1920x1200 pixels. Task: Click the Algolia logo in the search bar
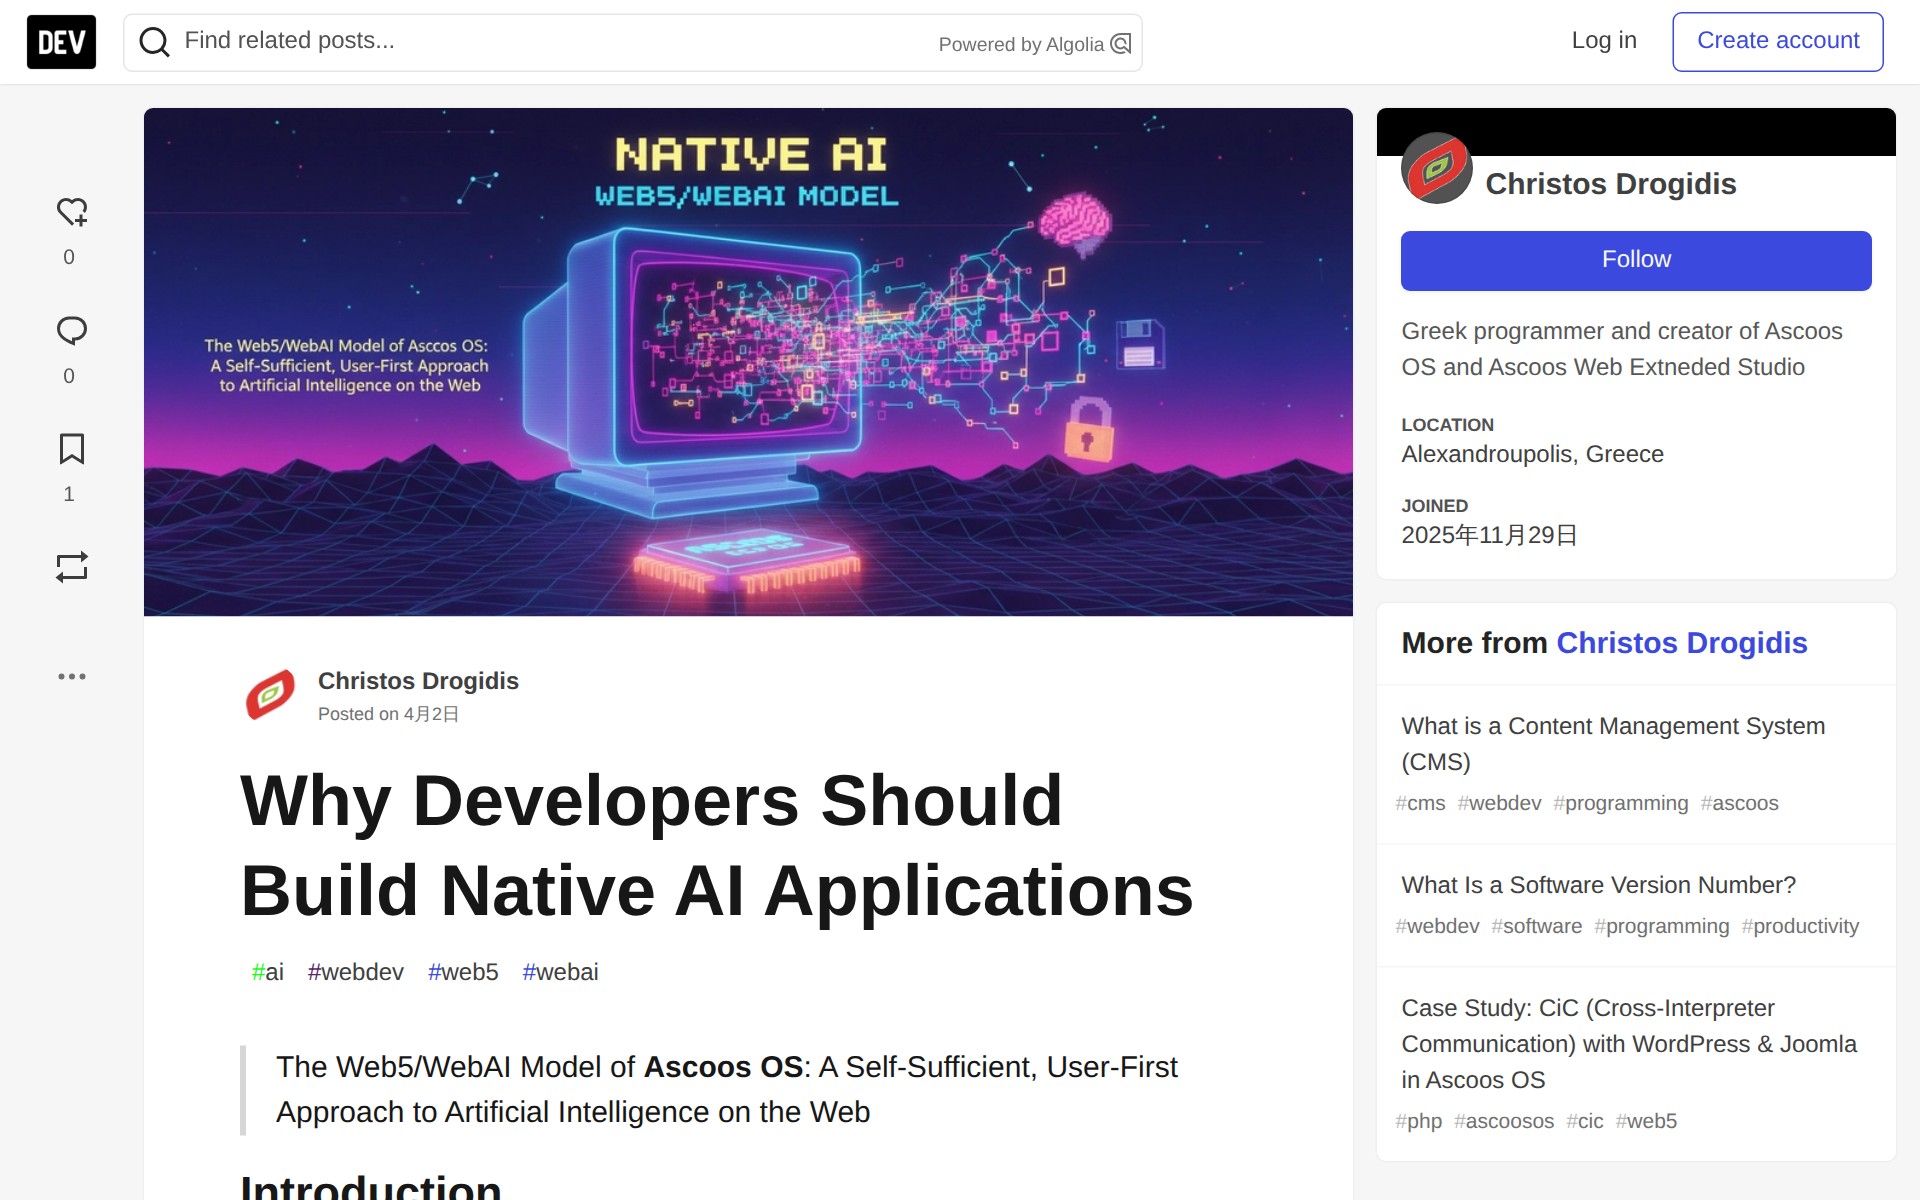pos(1121,44)
